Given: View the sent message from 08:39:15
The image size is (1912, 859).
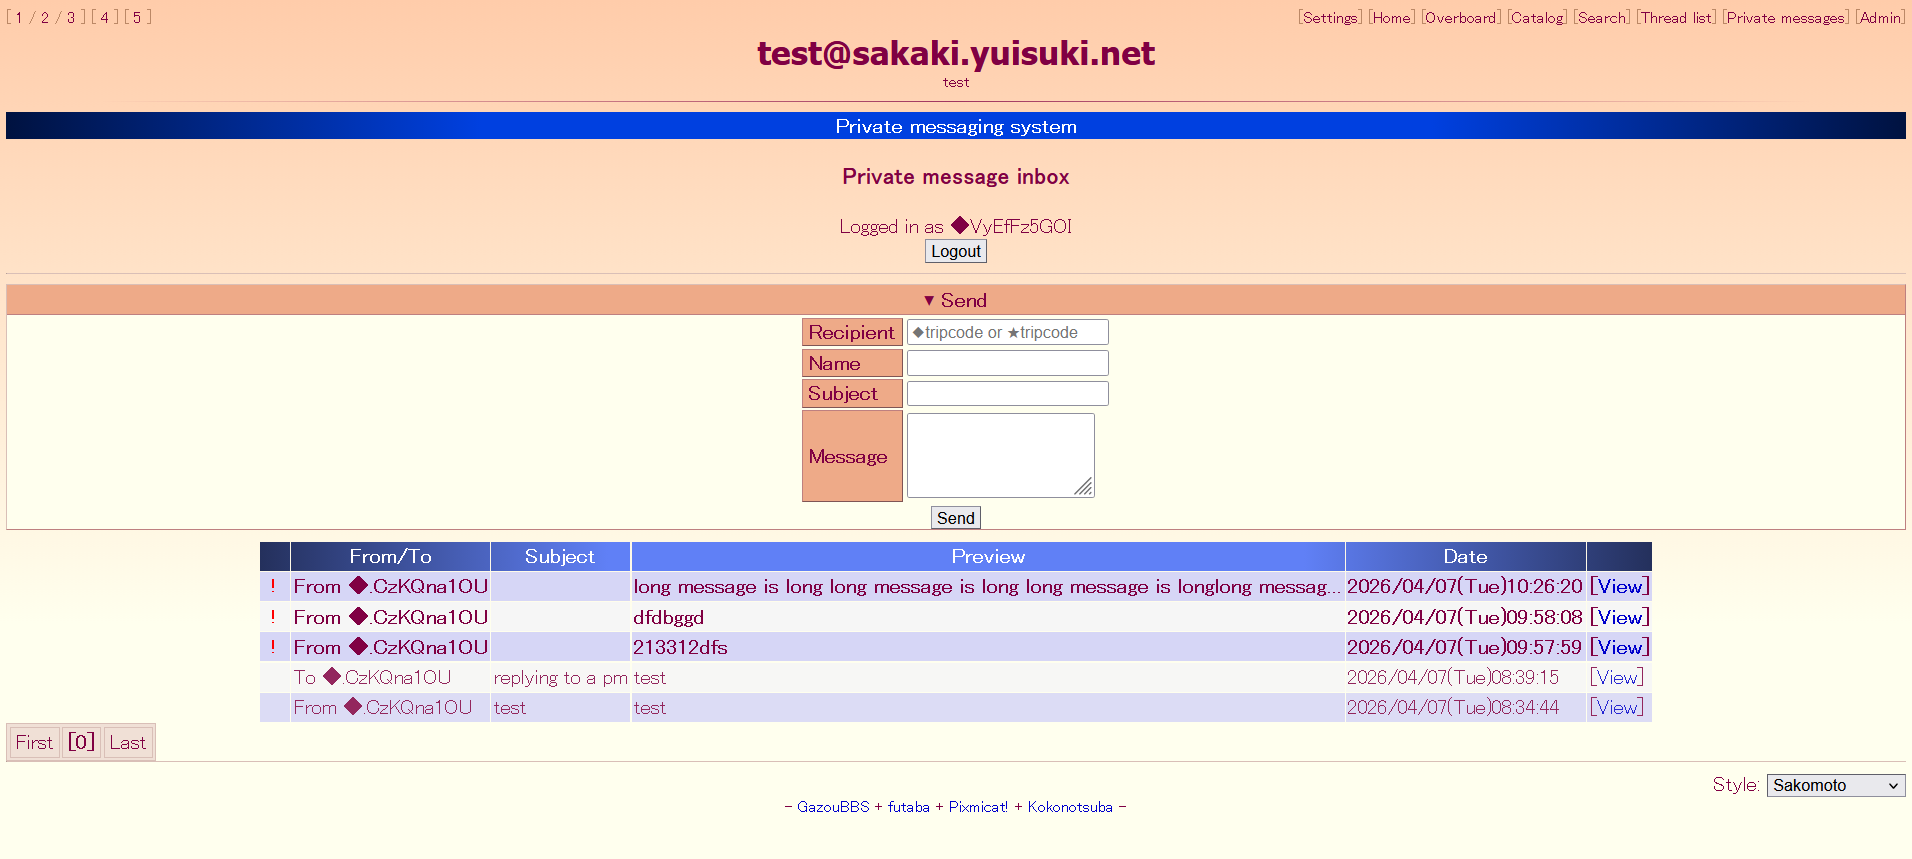Looking at the screenshot, I should 1617,678.
